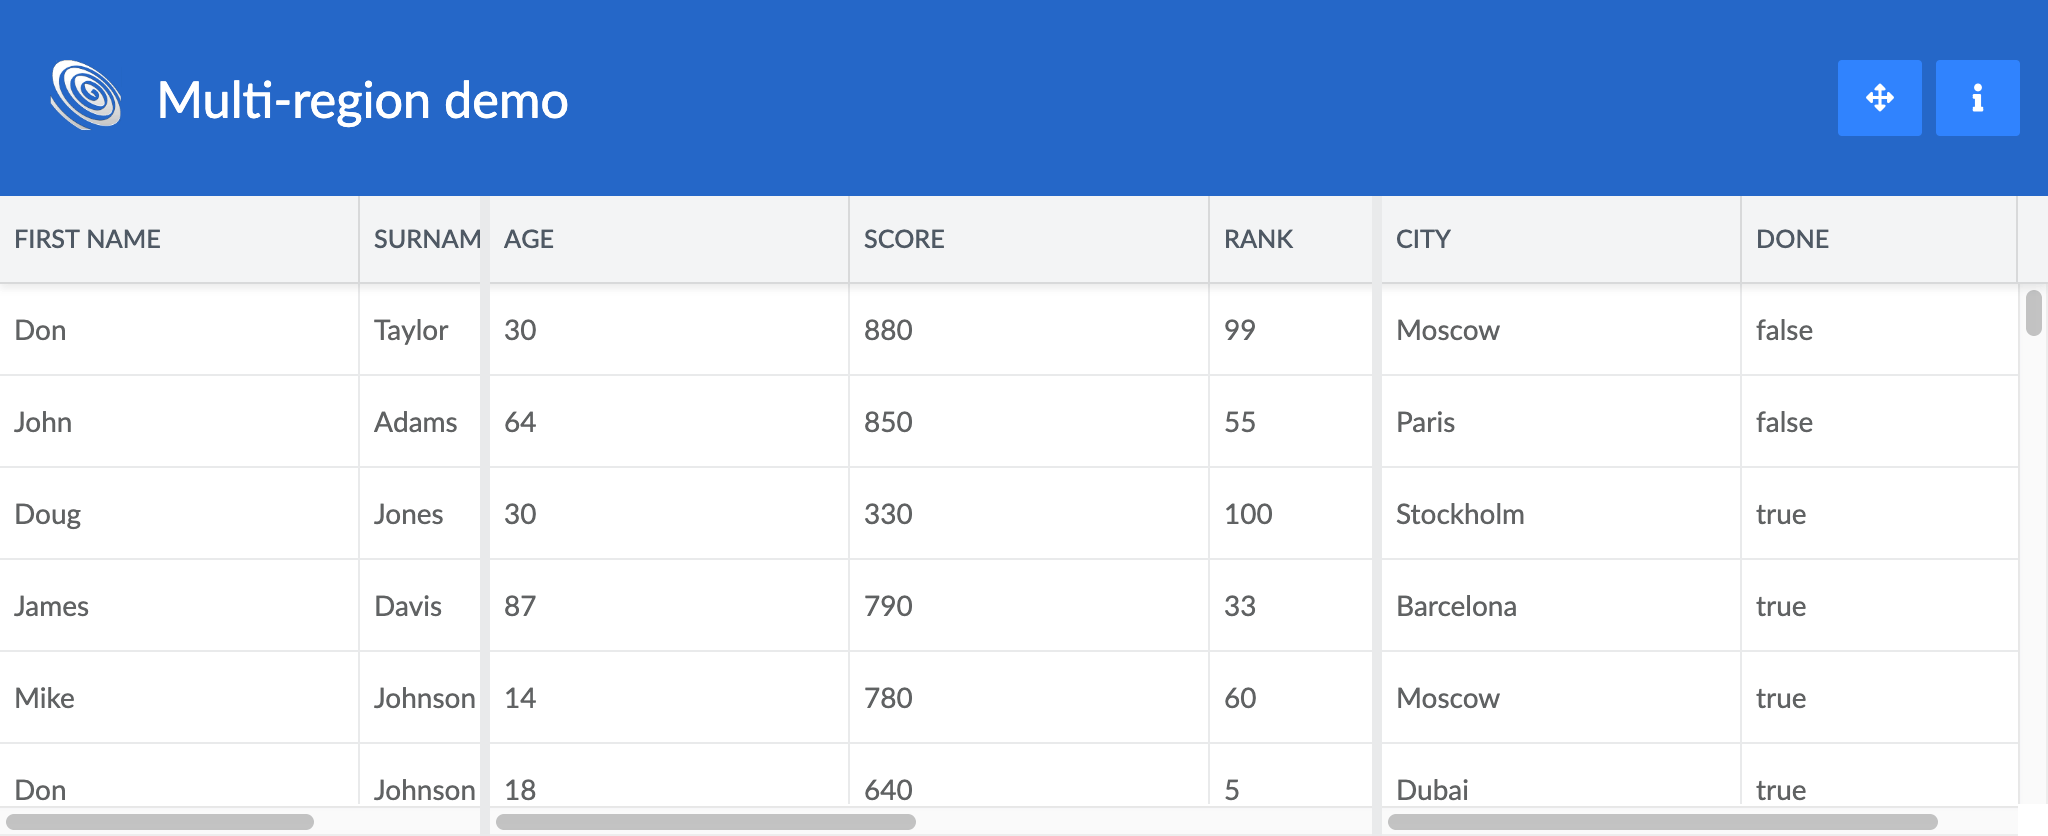Click the right region horizontal scrollbar
2048x836 pixels.
tap(1662, 822)
